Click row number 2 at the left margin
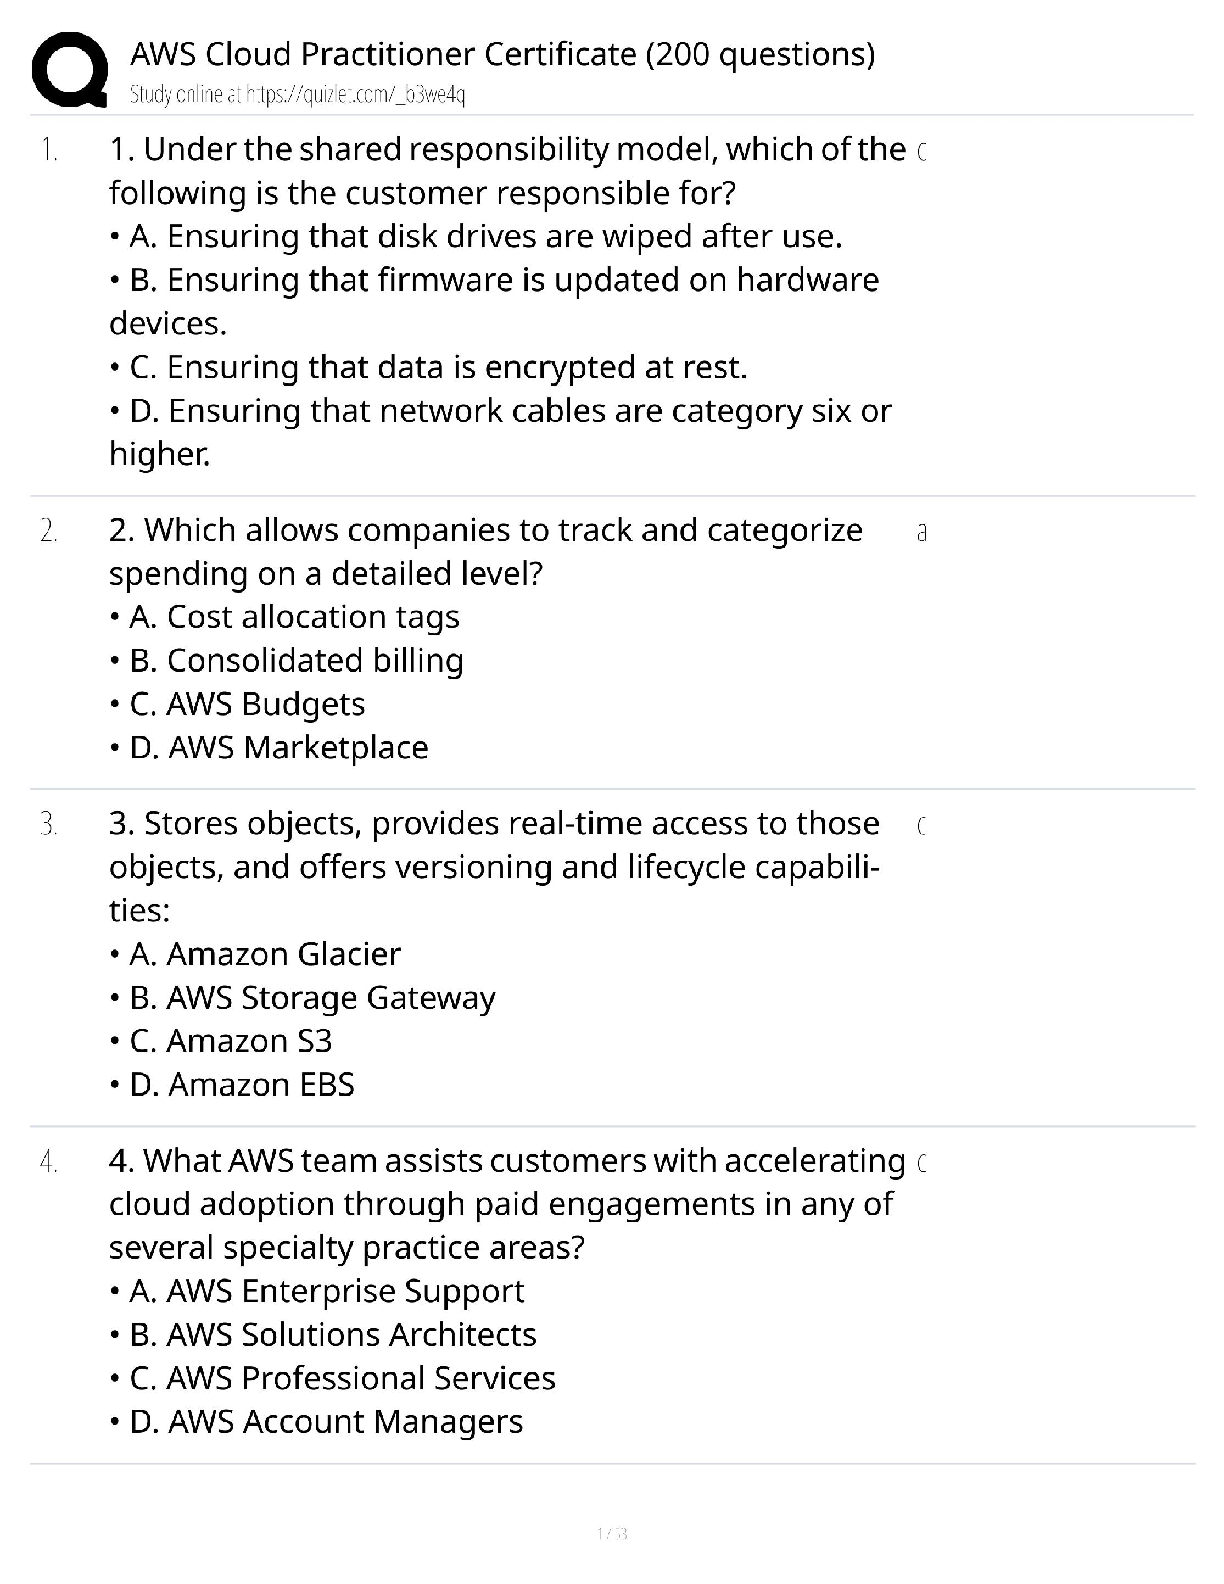Image resolution: width=1224 pixels, height=1584 pixels. [49, 531]
